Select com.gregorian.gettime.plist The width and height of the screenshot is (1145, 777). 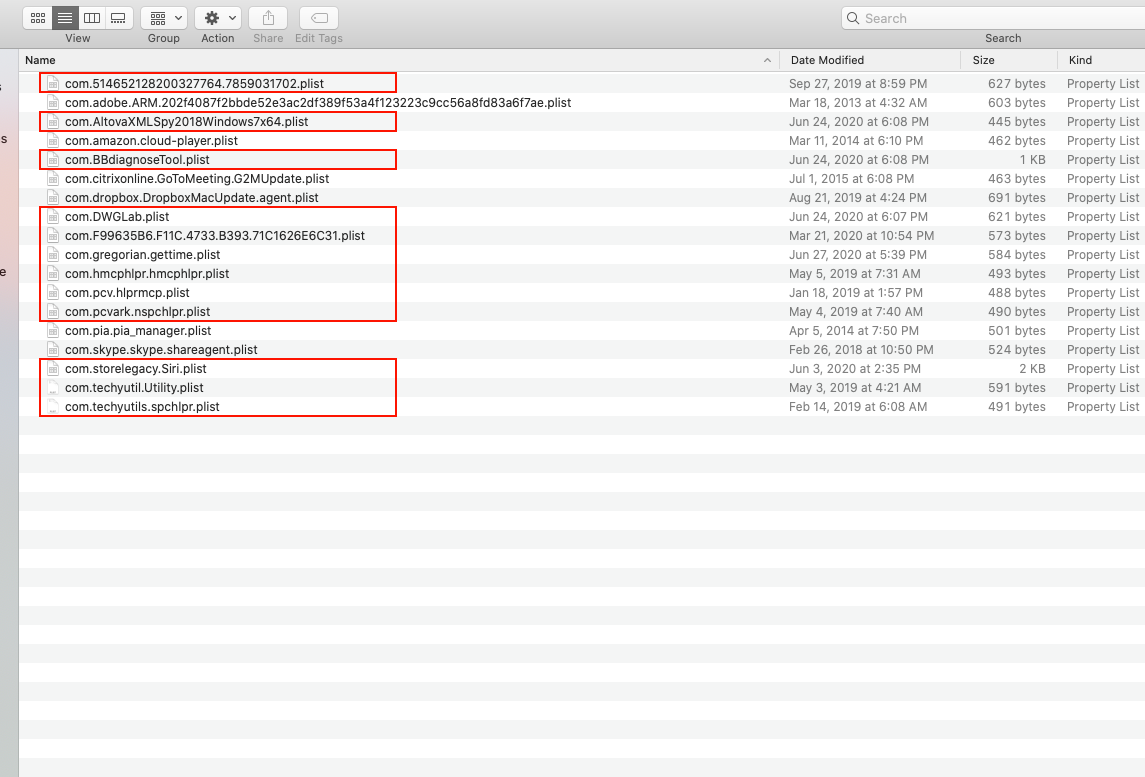click(x=142, y=254)
